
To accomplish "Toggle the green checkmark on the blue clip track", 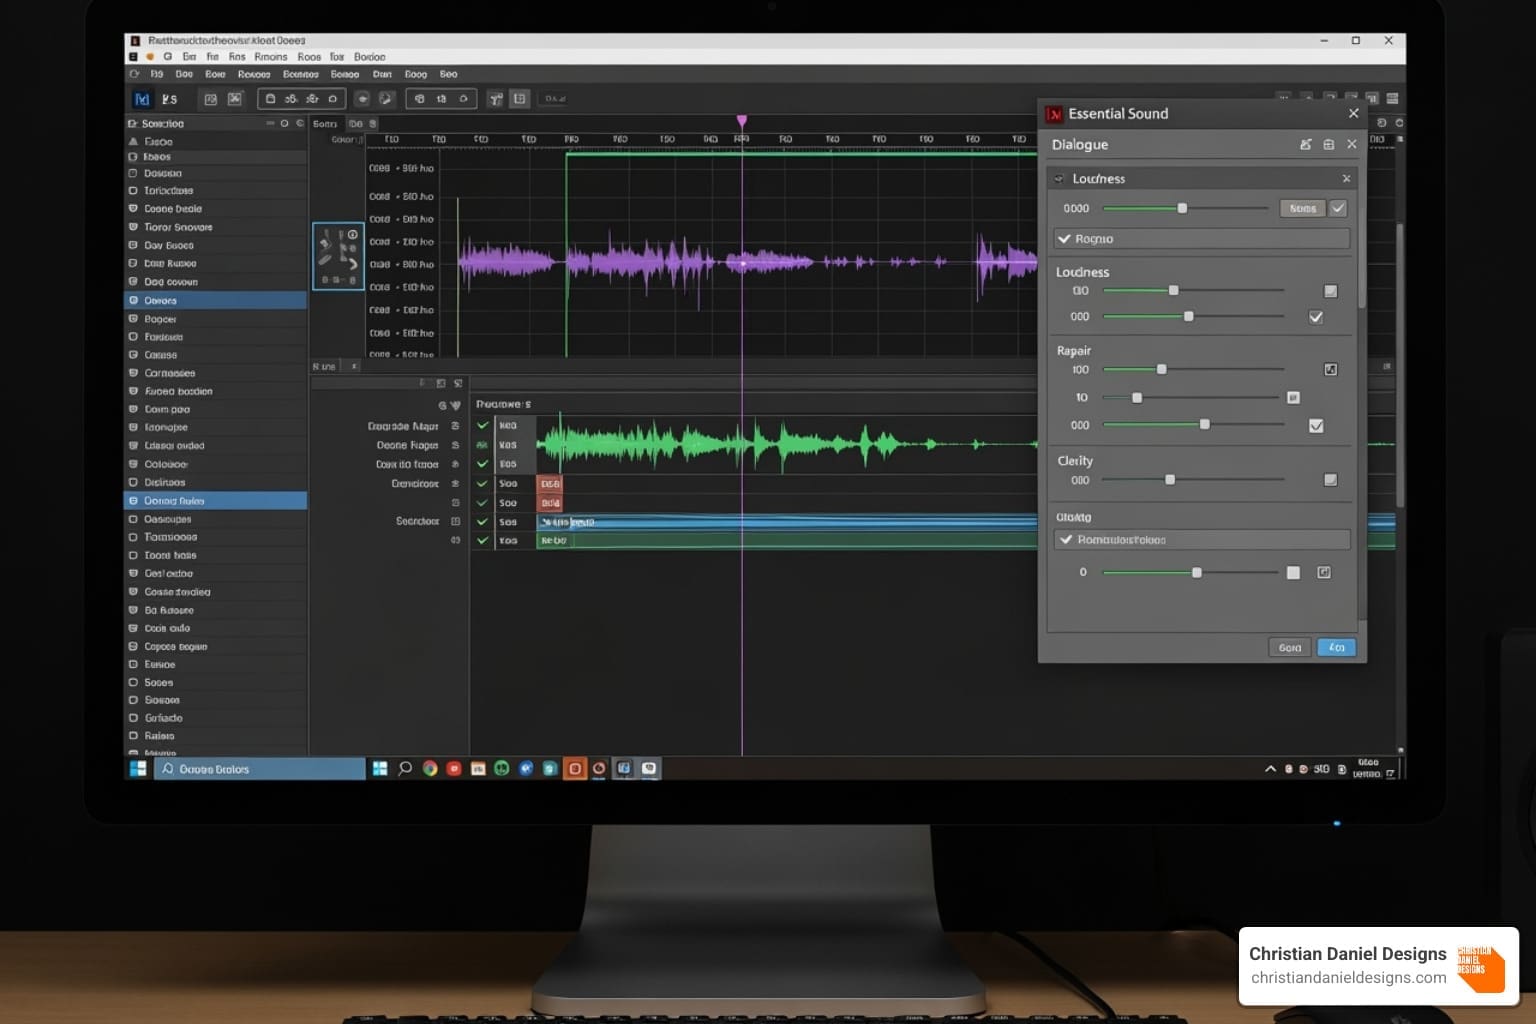I will tap(482, 522).
